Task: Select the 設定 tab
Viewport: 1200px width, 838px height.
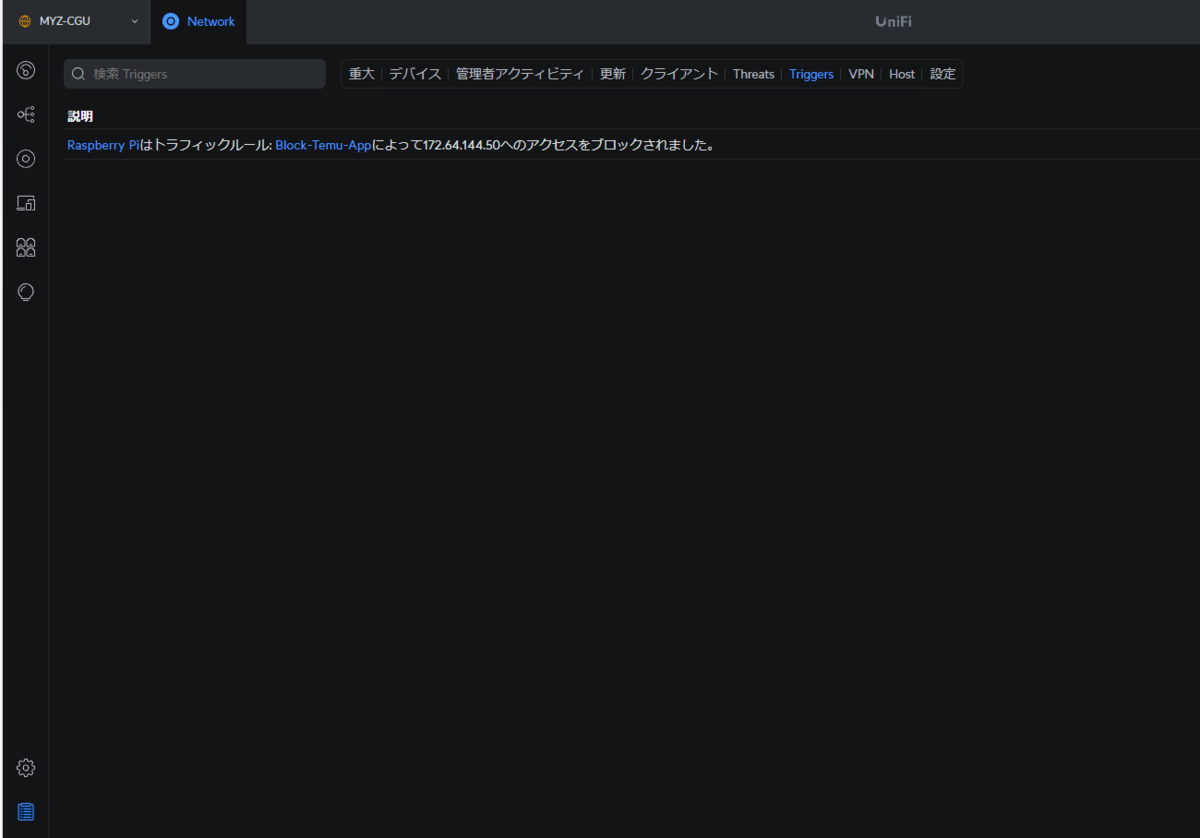Action: click(x=943, y=74)
